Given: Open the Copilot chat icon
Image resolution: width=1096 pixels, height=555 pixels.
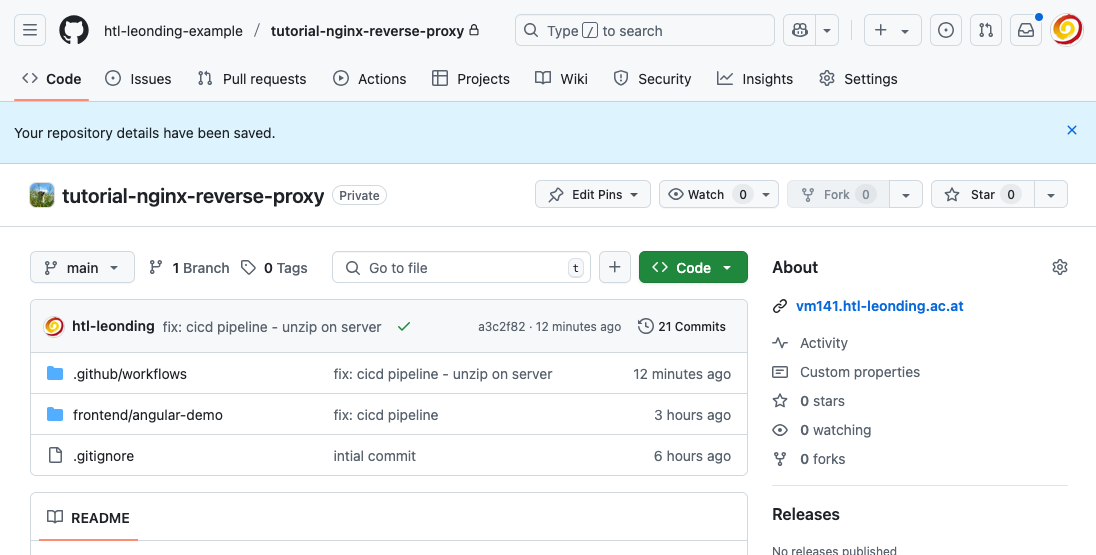Looking at the screenshot, I should (x=800, y=31).
